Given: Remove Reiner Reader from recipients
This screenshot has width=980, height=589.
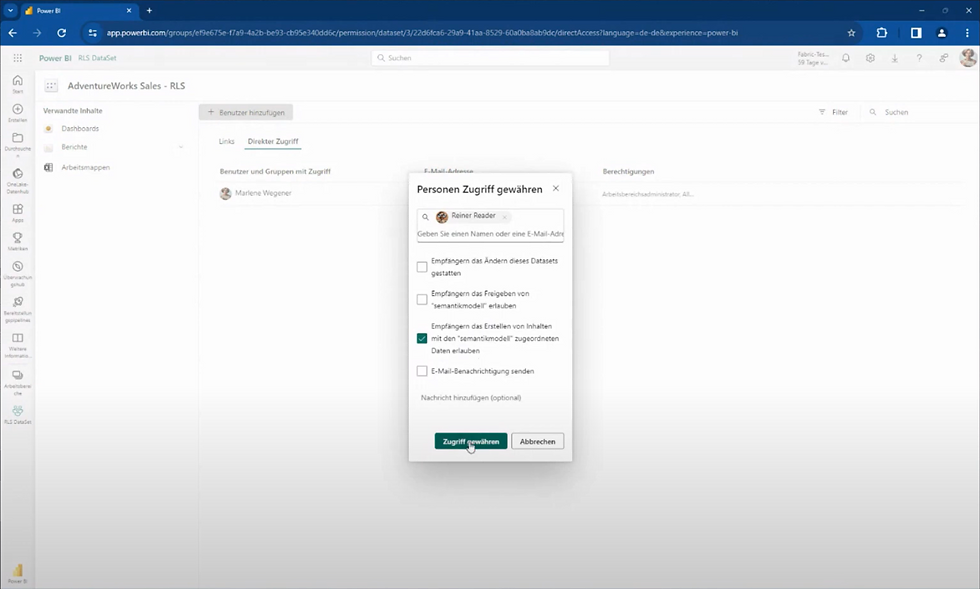Looking at the screenshot, I should pyautogui.click(x=504, y=217).
